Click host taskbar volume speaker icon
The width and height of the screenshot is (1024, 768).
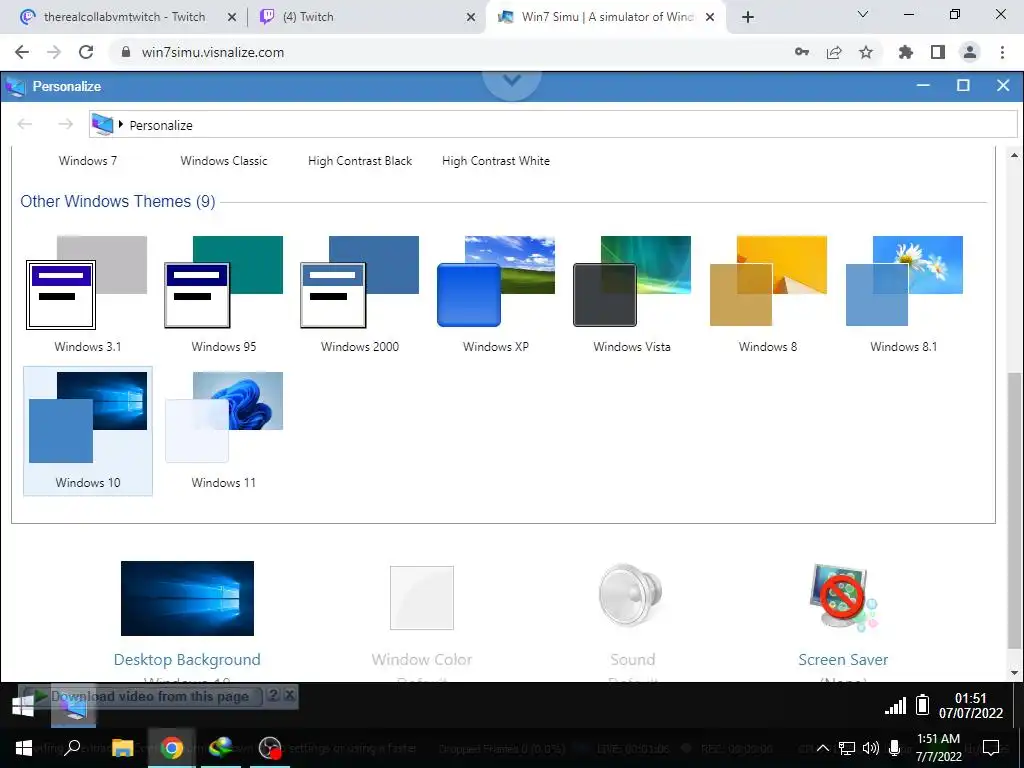(x=870, y=748)
